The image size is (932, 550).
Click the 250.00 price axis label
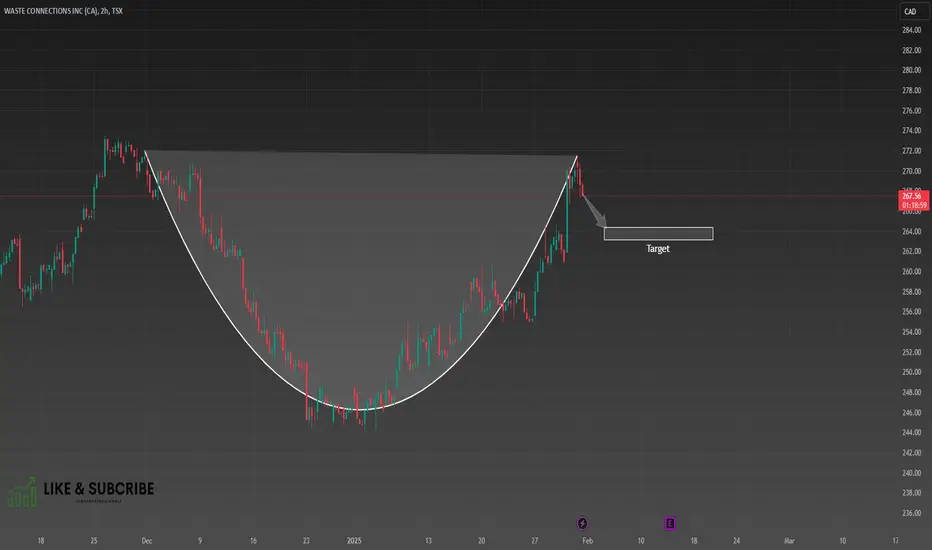[x=911, y=372]
